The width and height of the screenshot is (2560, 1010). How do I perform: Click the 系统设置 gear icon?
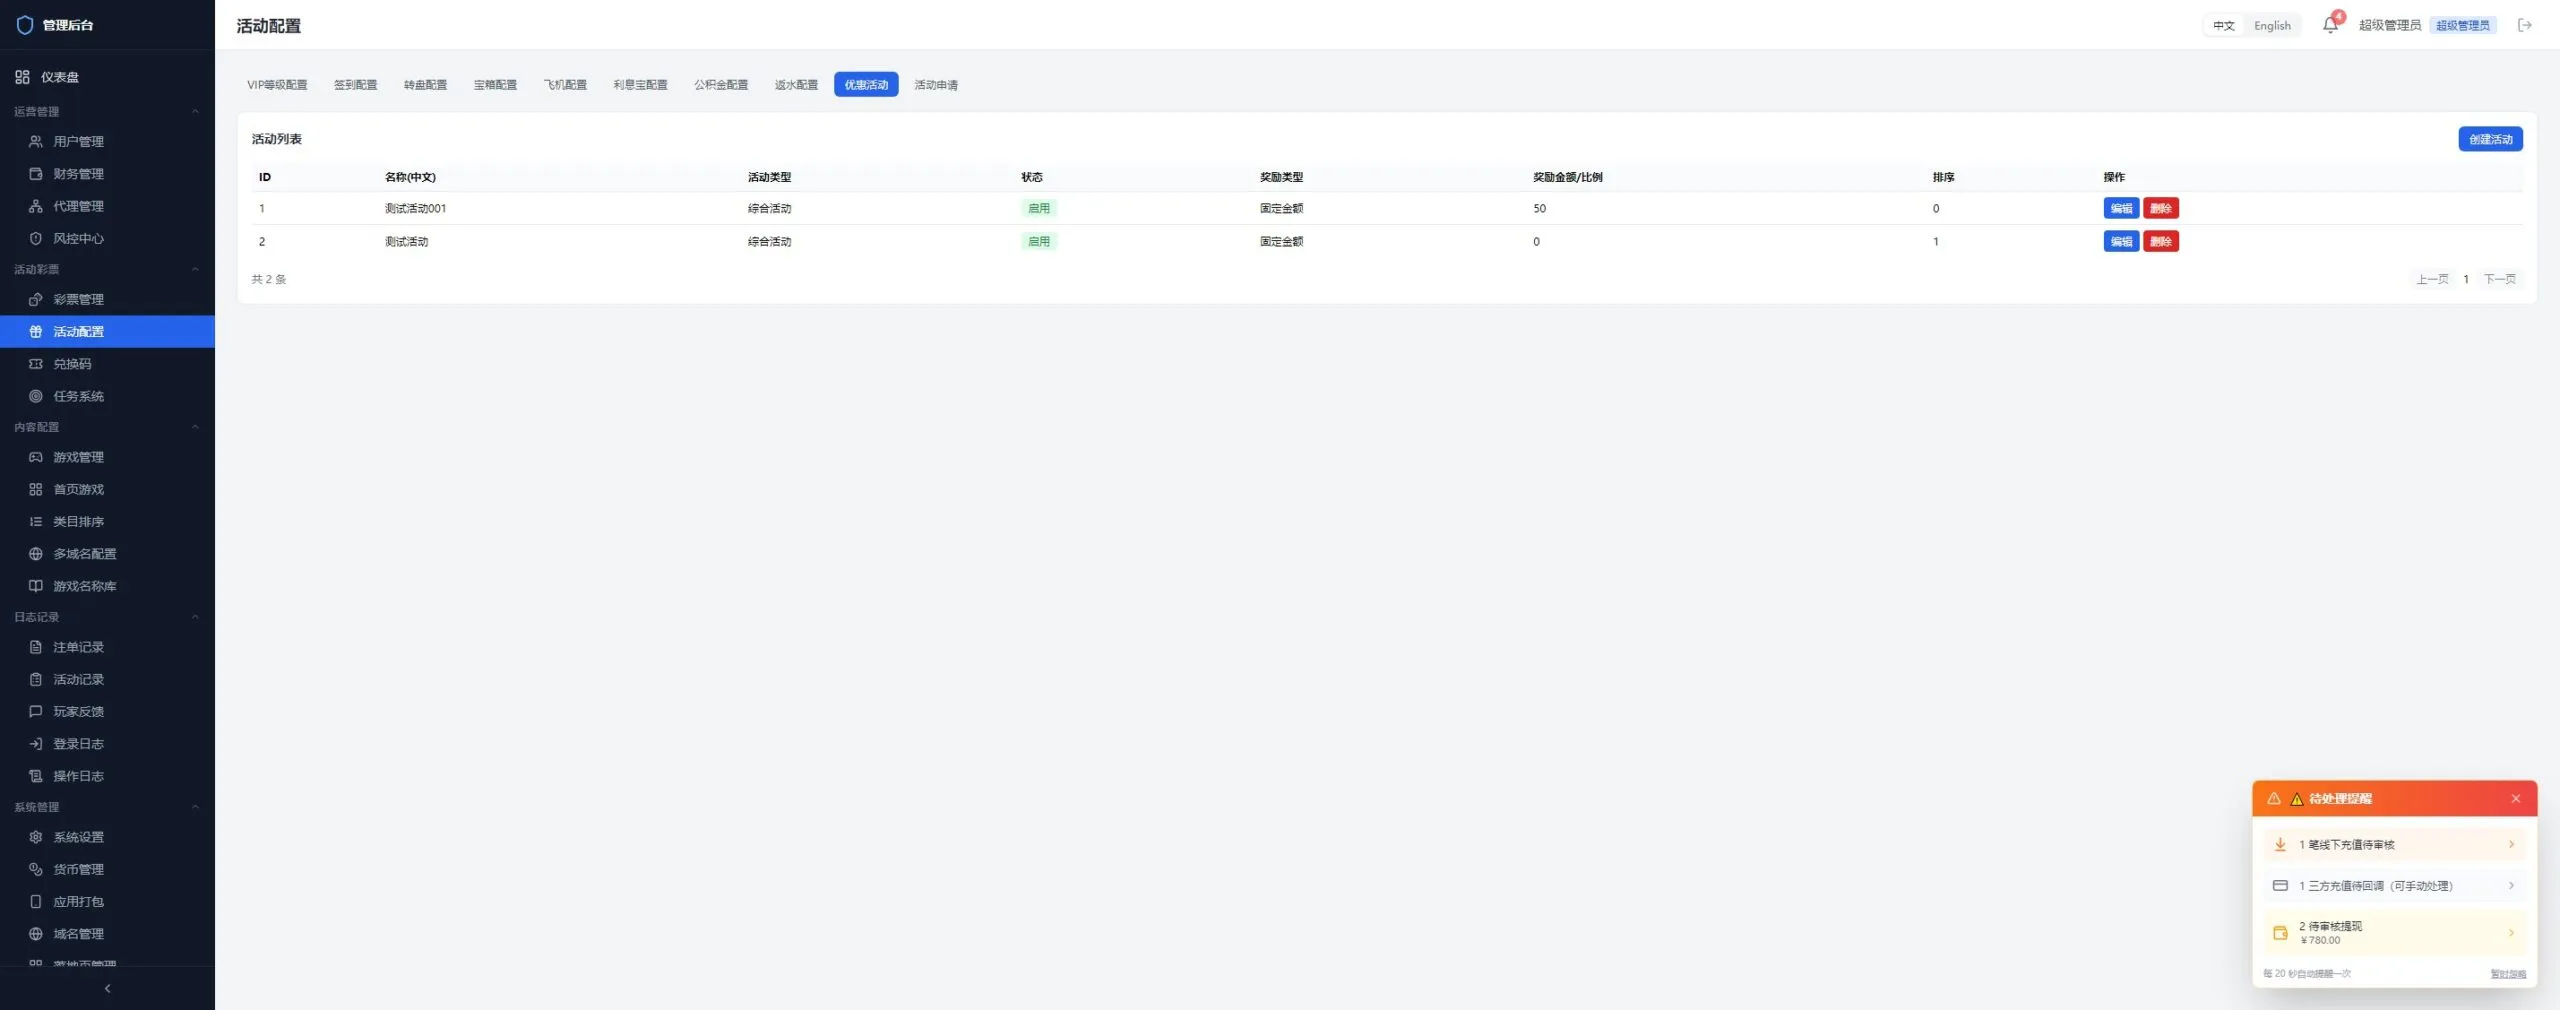pos(36,837)
